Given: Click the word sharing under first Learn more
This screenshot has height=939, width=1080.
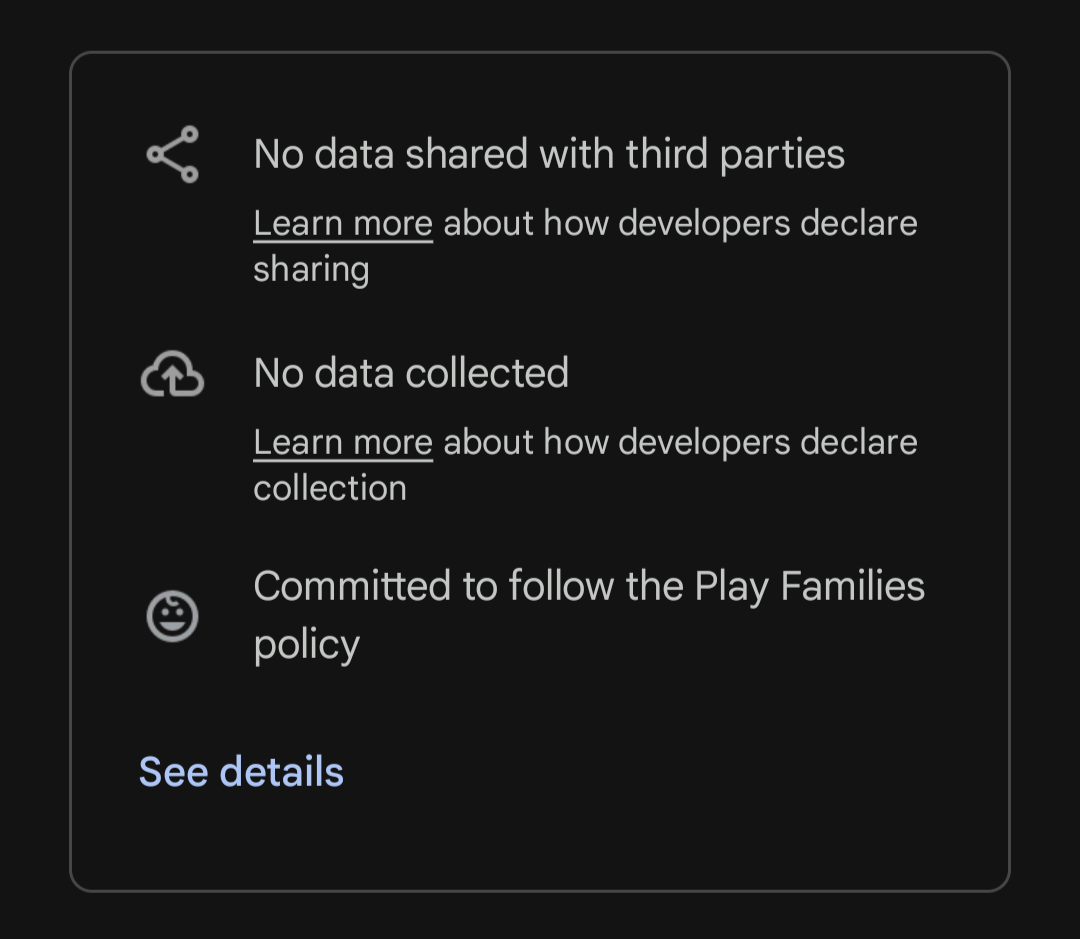Looking at the screenshot, I should 311,269.
